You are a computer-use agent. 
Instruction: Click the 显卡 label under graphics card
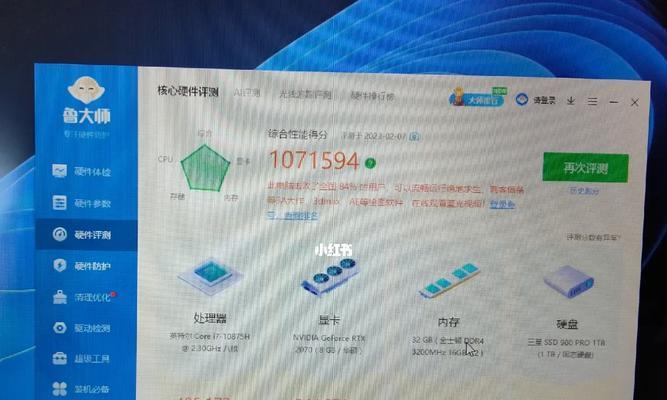[330, 320]
